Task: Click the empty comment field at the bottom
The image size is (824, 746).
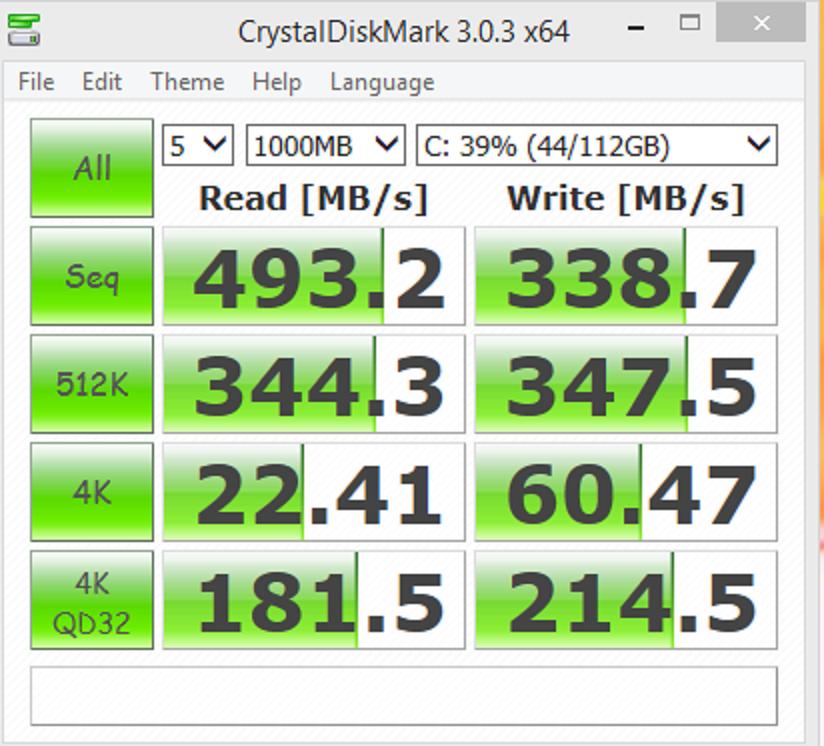Action: coord(404,696)
